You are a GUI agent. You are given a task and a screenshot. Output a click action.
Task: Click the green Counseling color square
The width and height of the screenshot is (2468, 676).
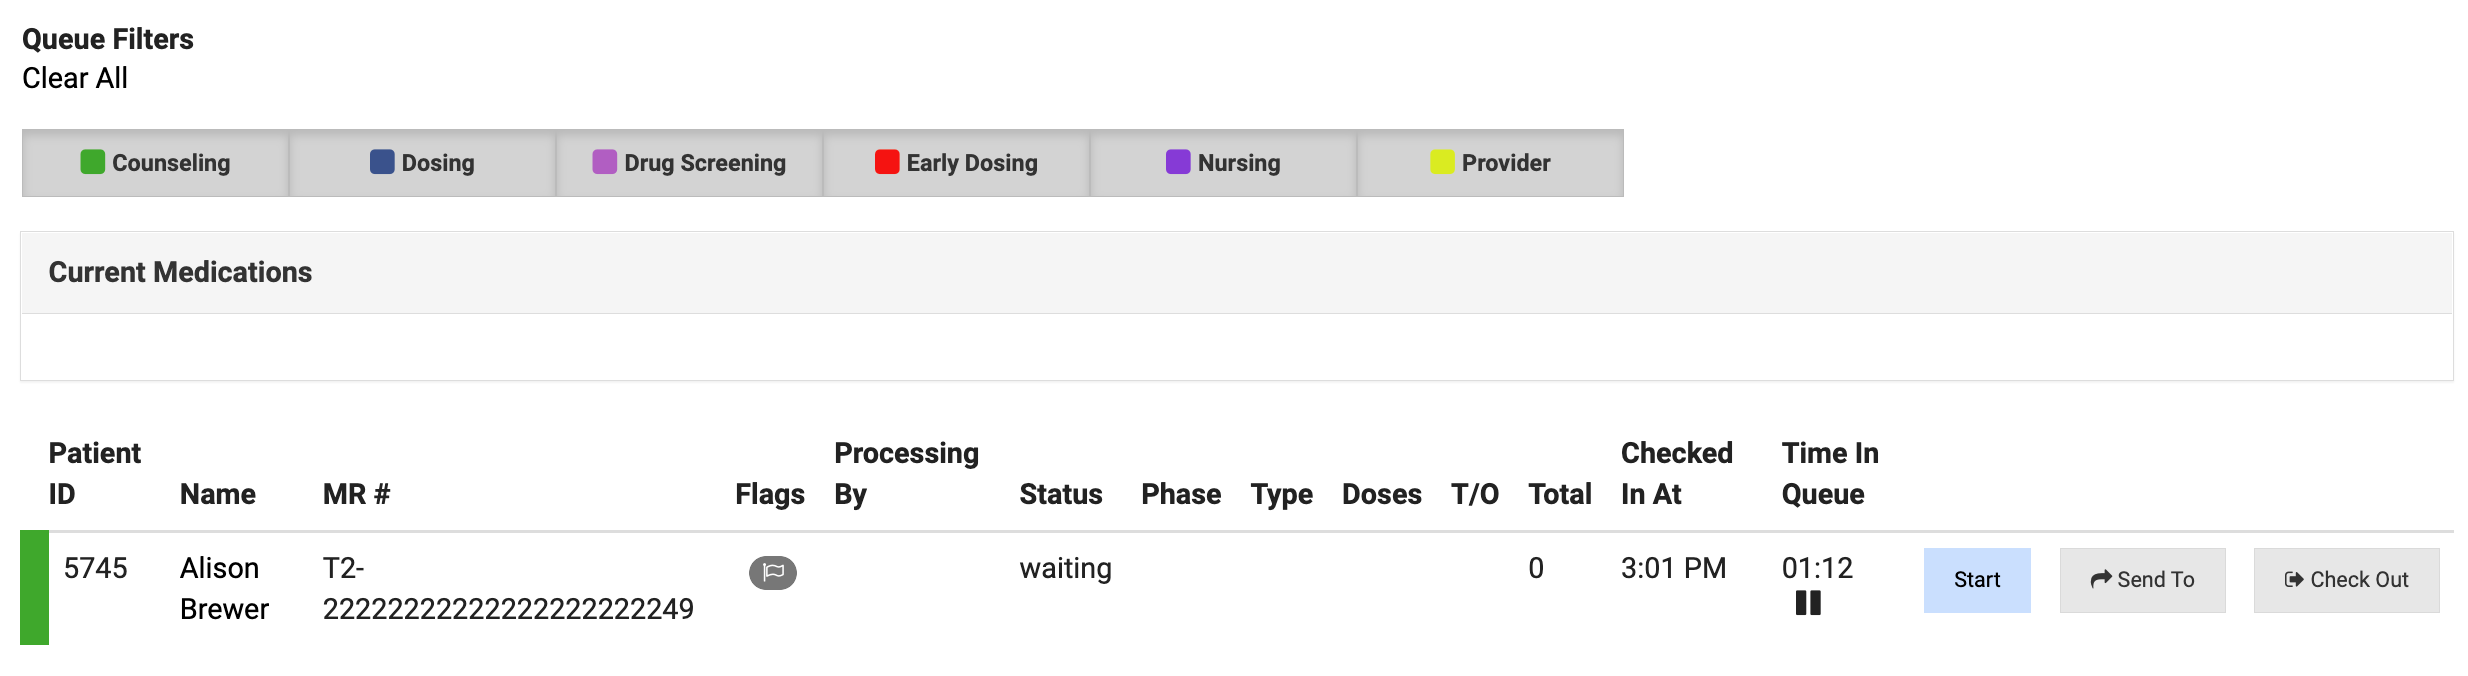(92, 162)
